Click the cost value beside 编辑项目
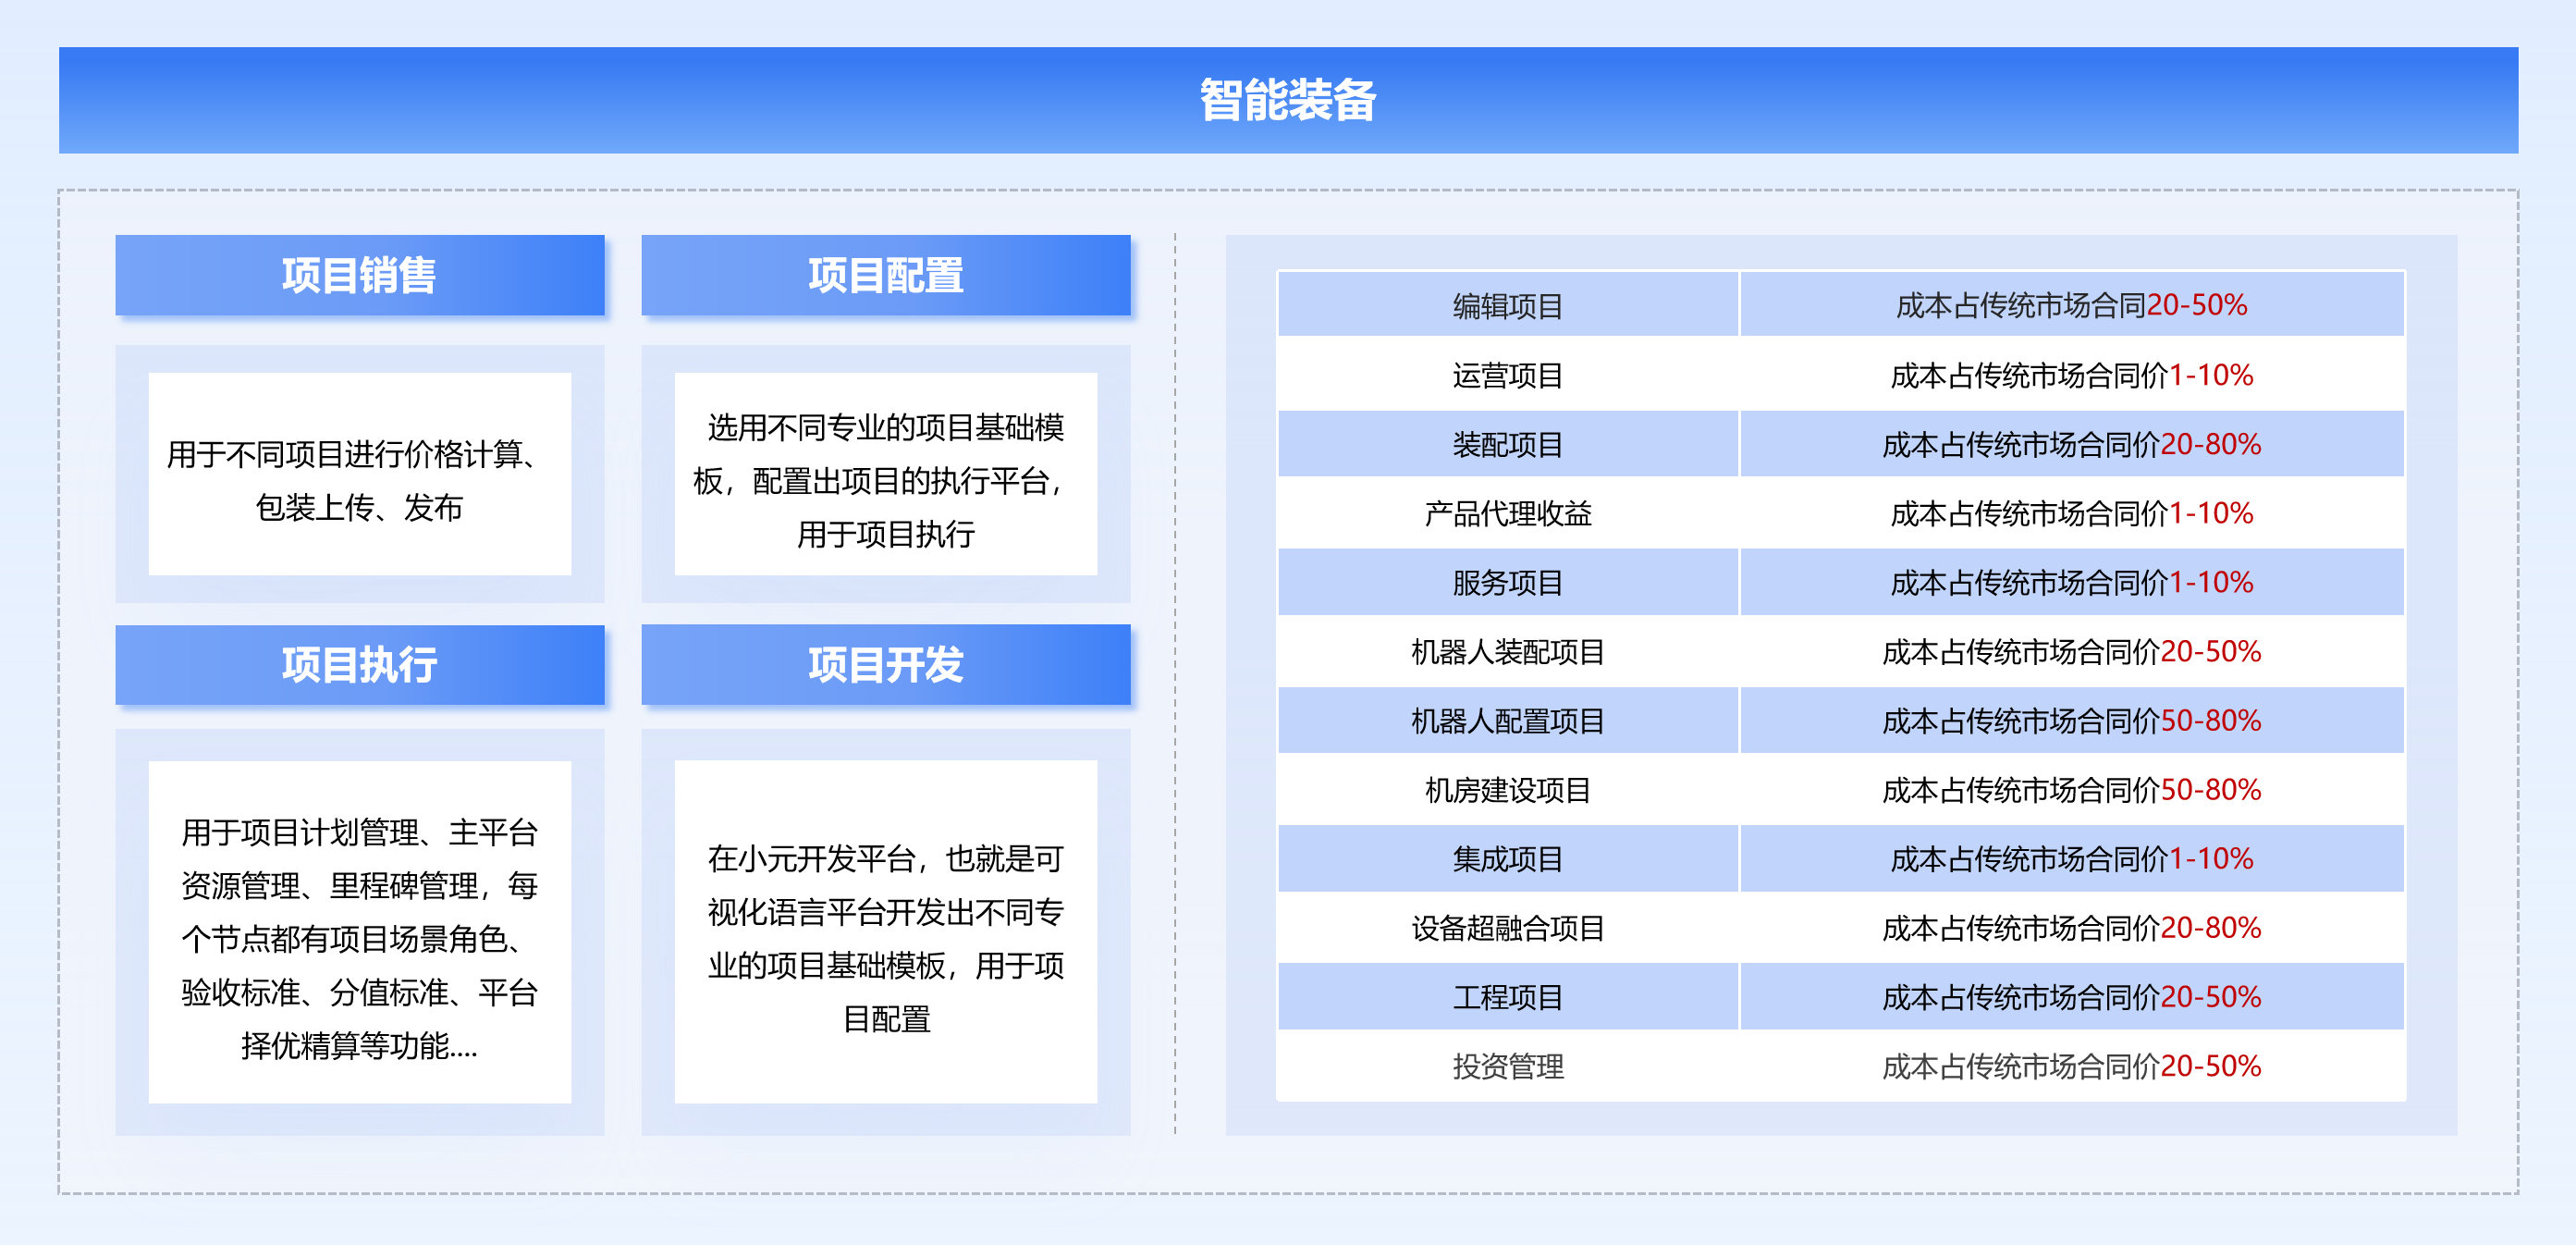The image size is (2576, 1245). 2072,305
